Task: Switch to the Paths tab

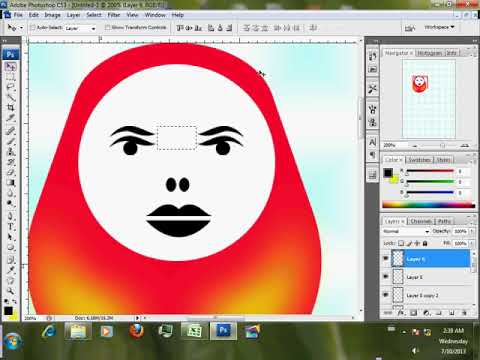Action: coord(444,221)
